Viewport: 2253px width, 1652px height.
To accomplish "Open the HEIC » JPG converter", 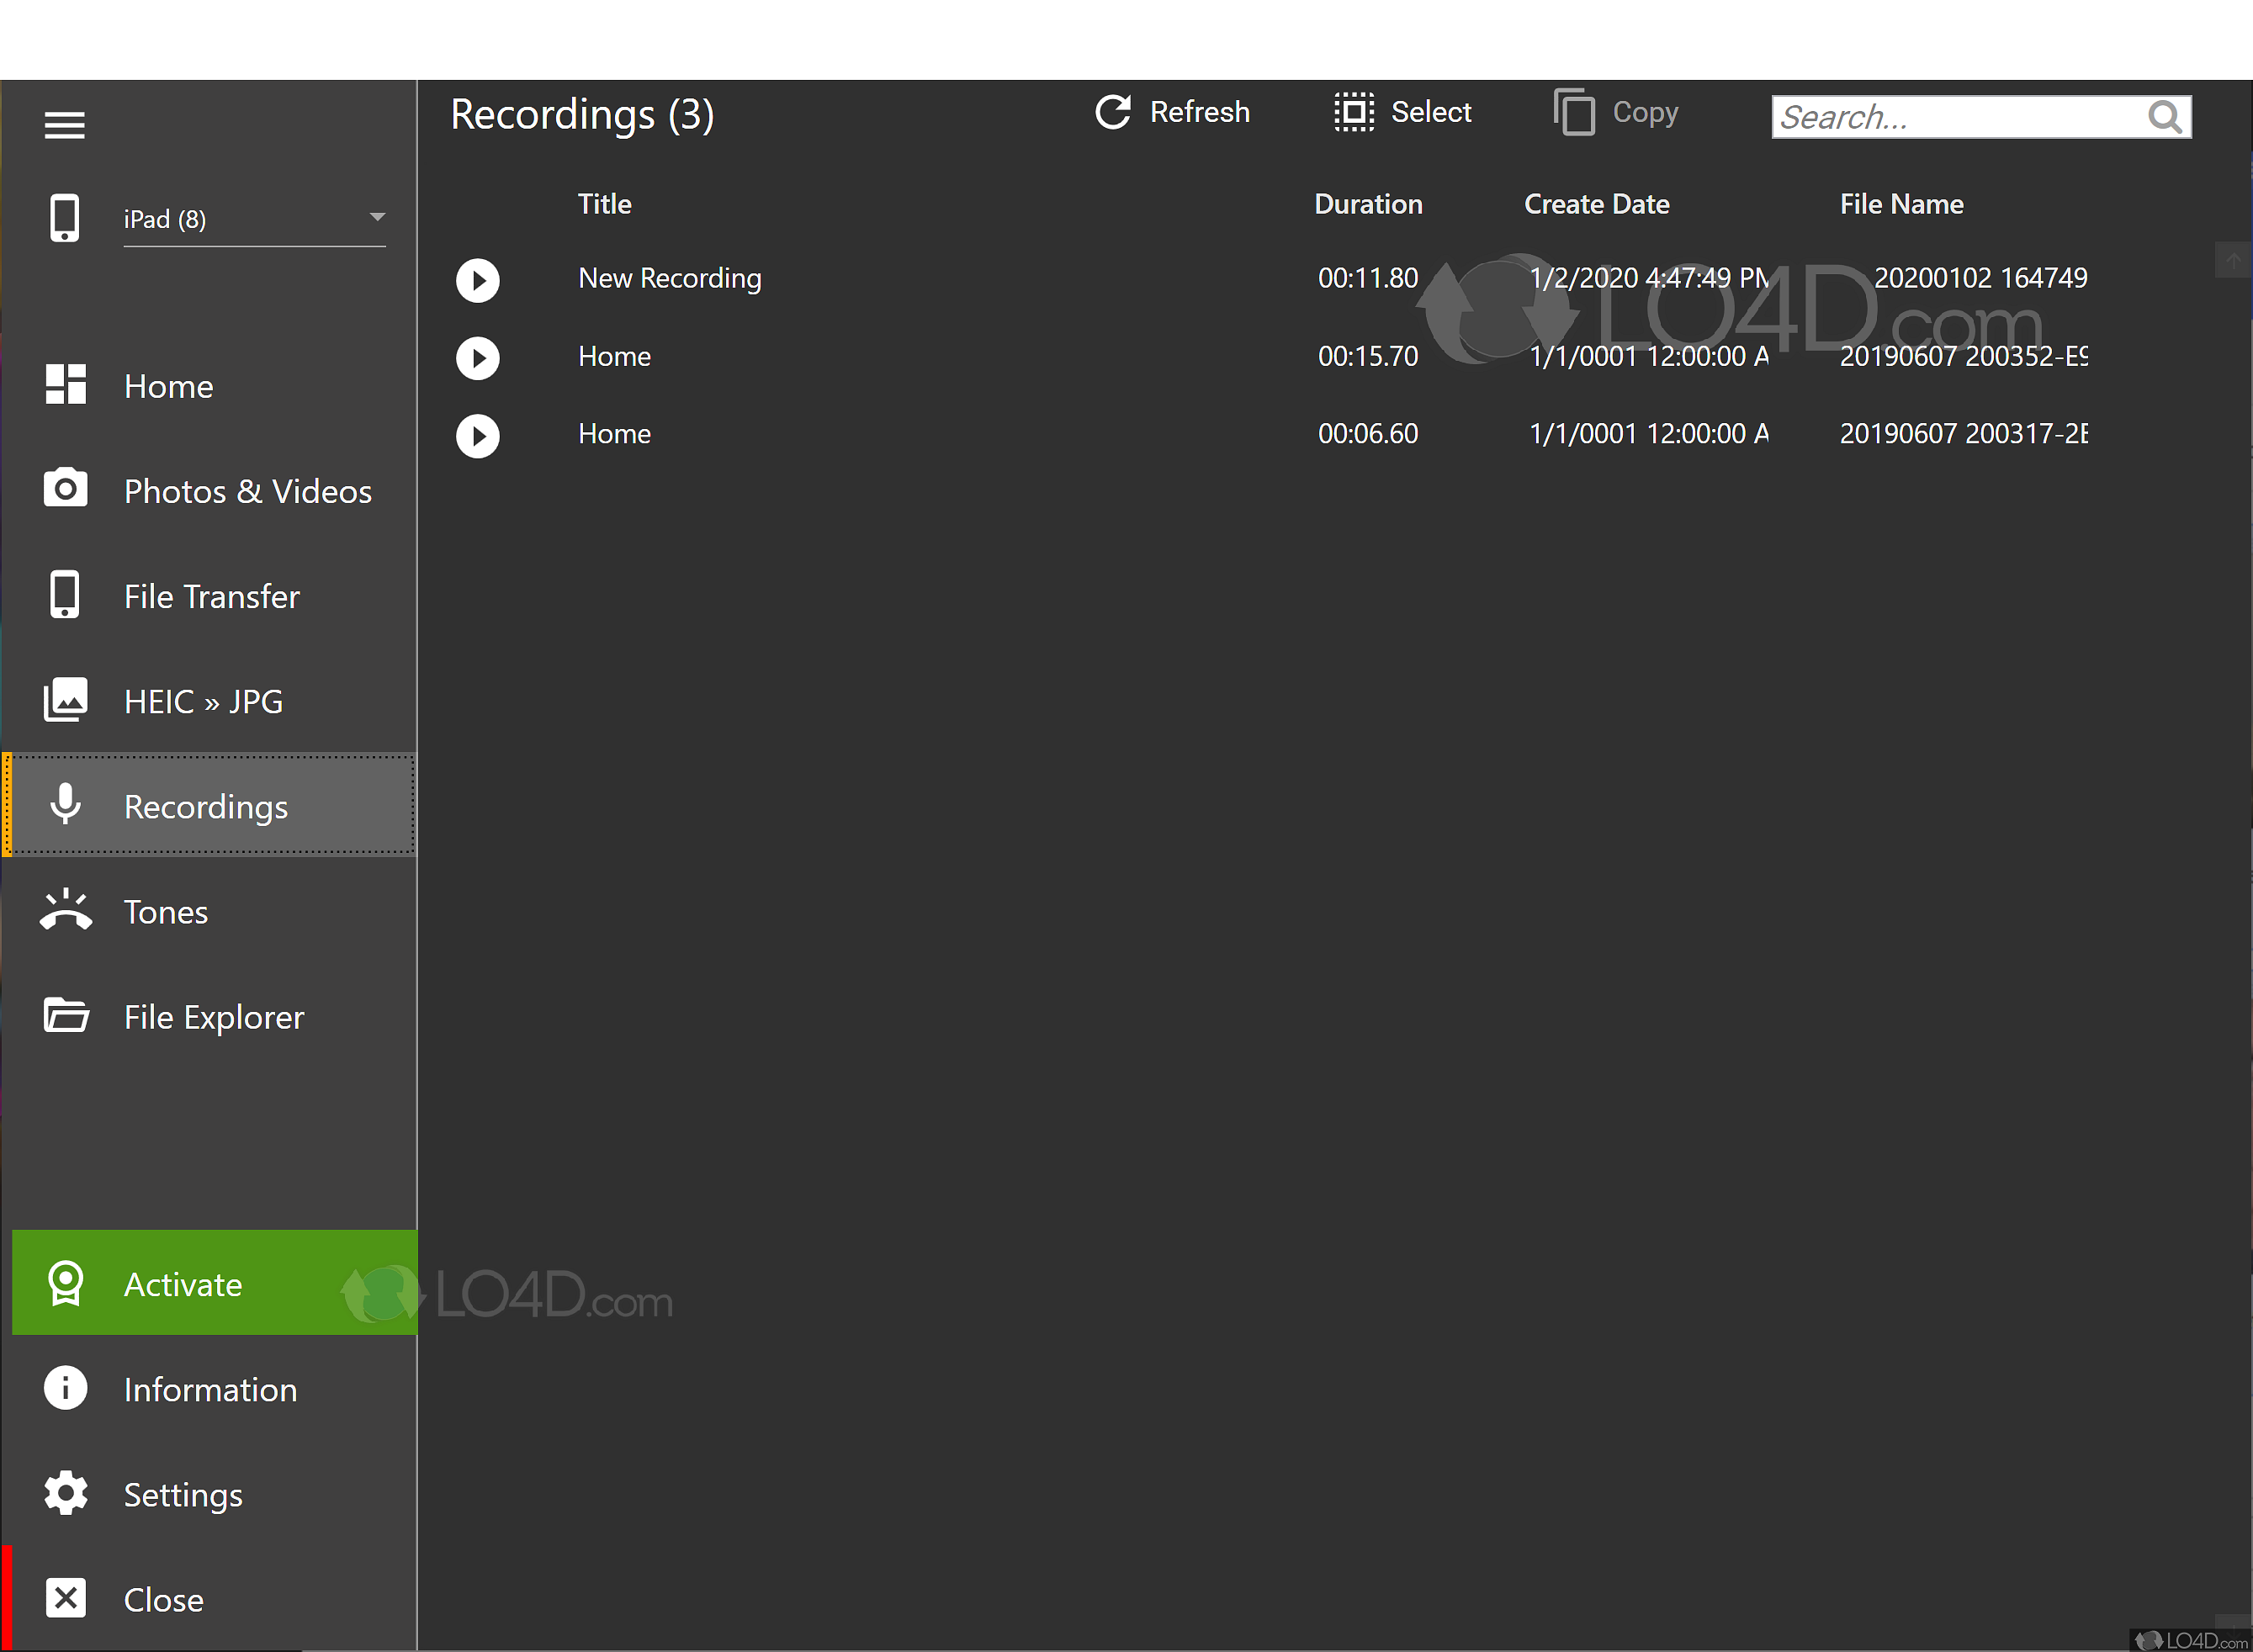I will point(203,701).
